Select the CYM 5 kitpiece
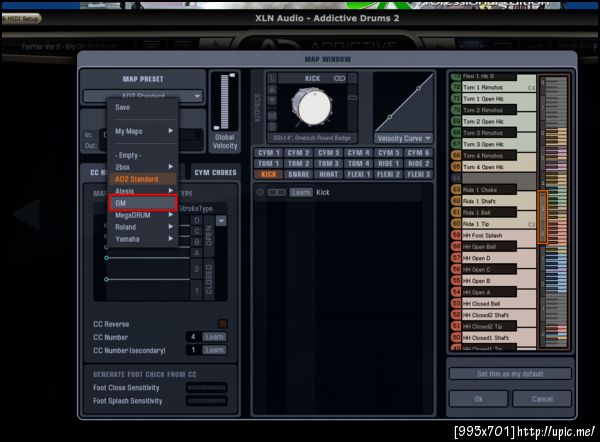Screen dimensions: 600x442 click(388, 153)
